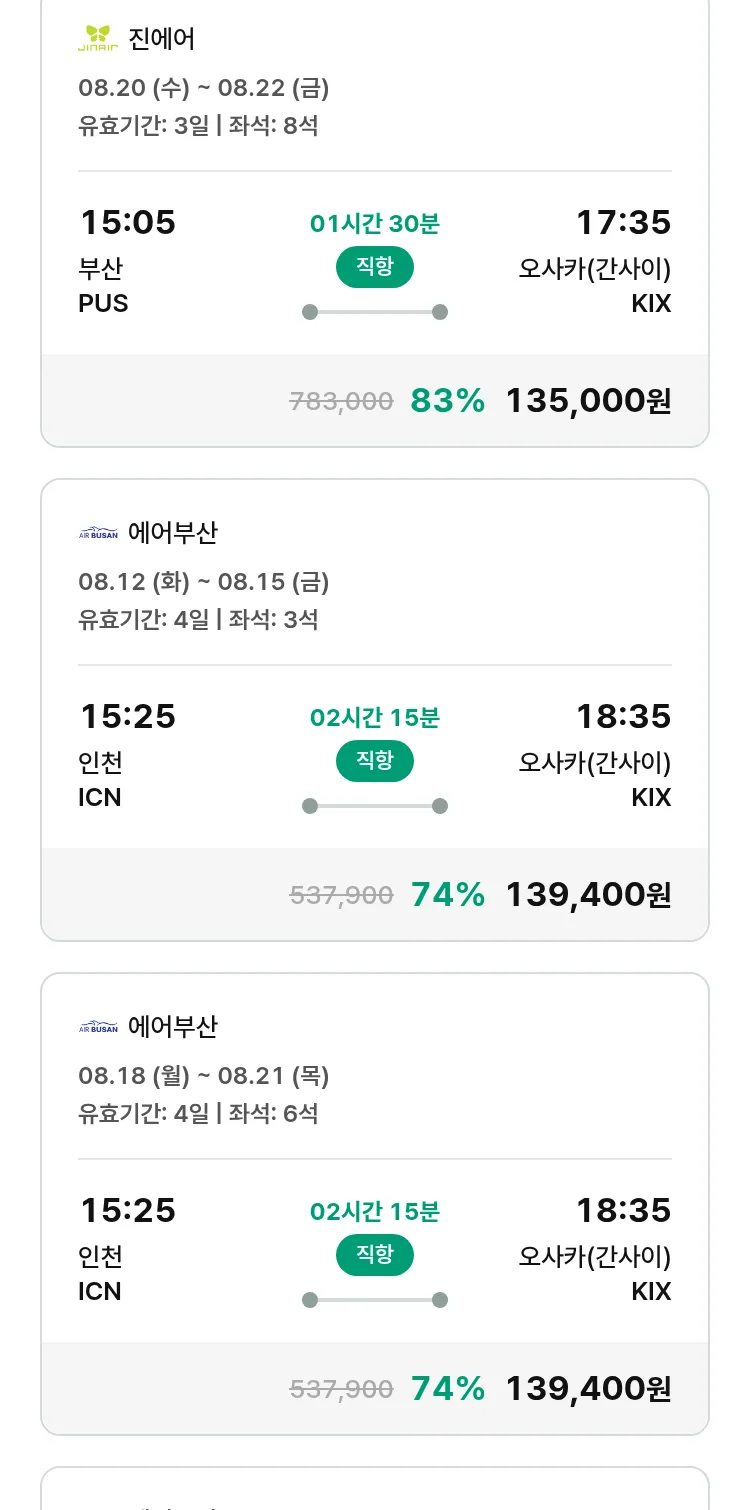Click the Jin Air butterfly logo

pos(98,39)
